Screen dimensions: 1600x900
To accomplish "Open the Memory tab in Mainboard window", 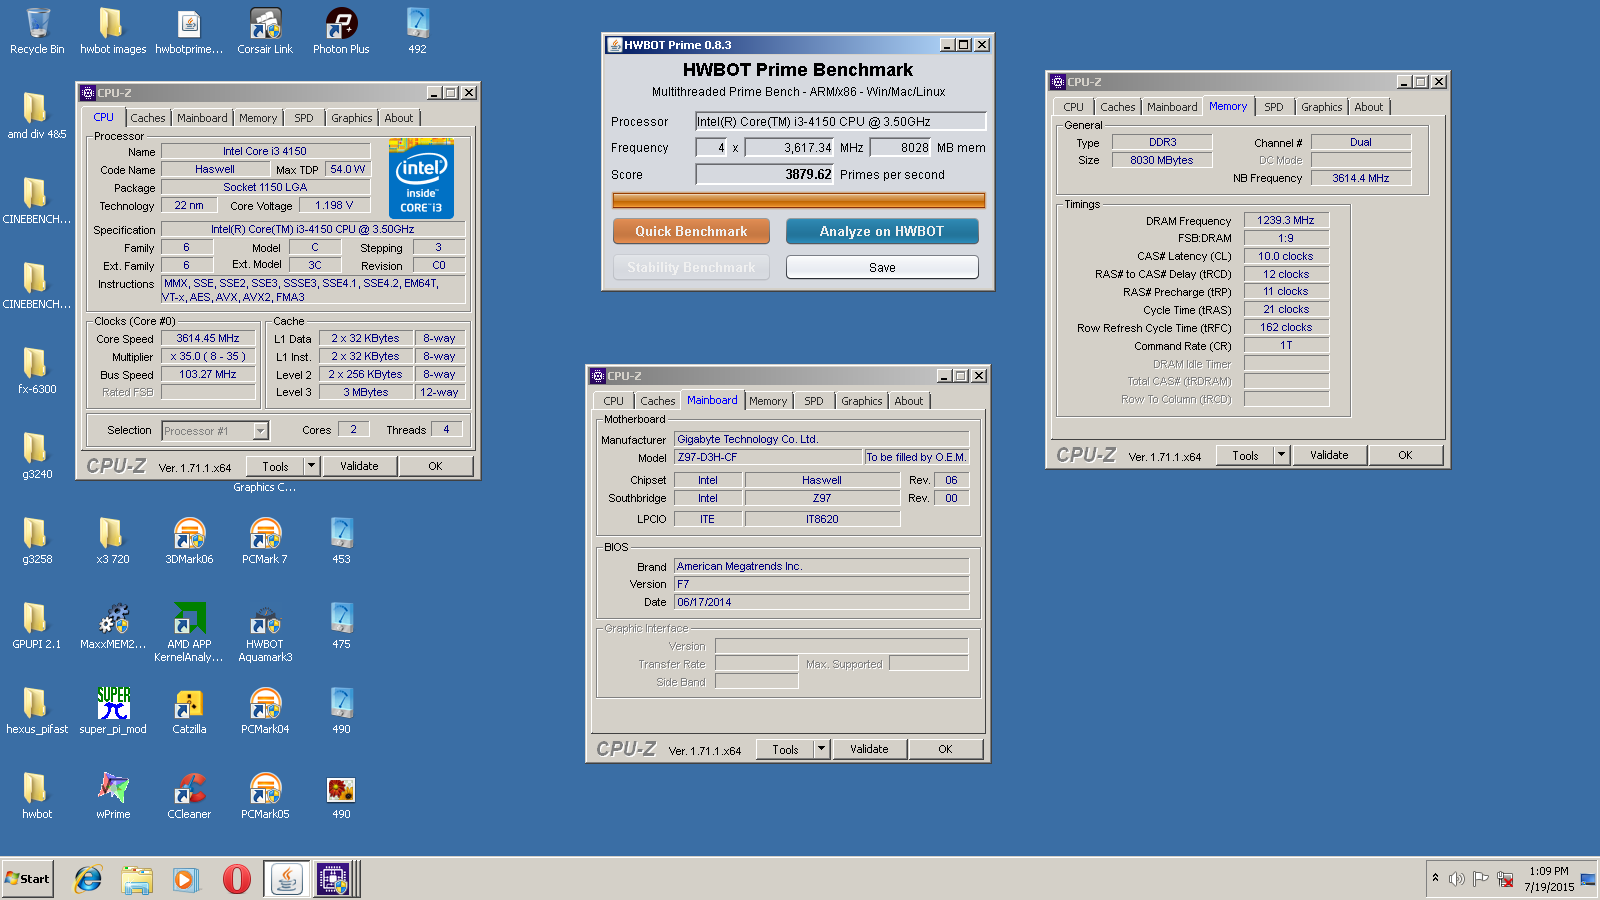I will pos(768,401).
